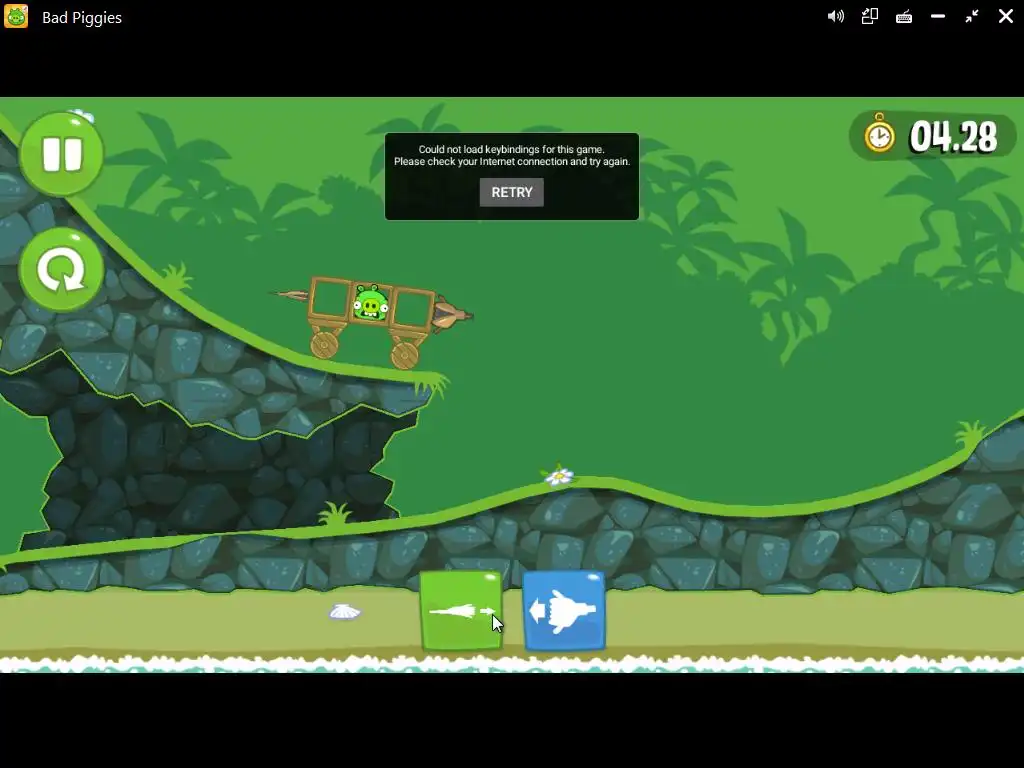Click RETRY to reload keybindings
The height and width of the screenshot is (768, 1024).
(x=511, y=193)
